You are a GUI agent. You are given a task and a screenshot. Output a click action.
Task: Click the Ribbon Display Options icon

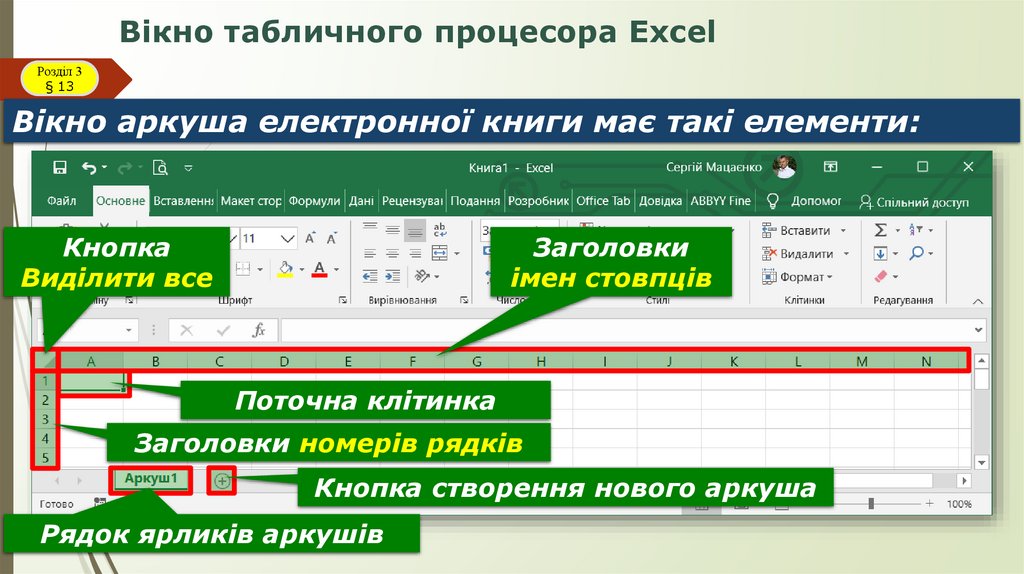point(830,167)
